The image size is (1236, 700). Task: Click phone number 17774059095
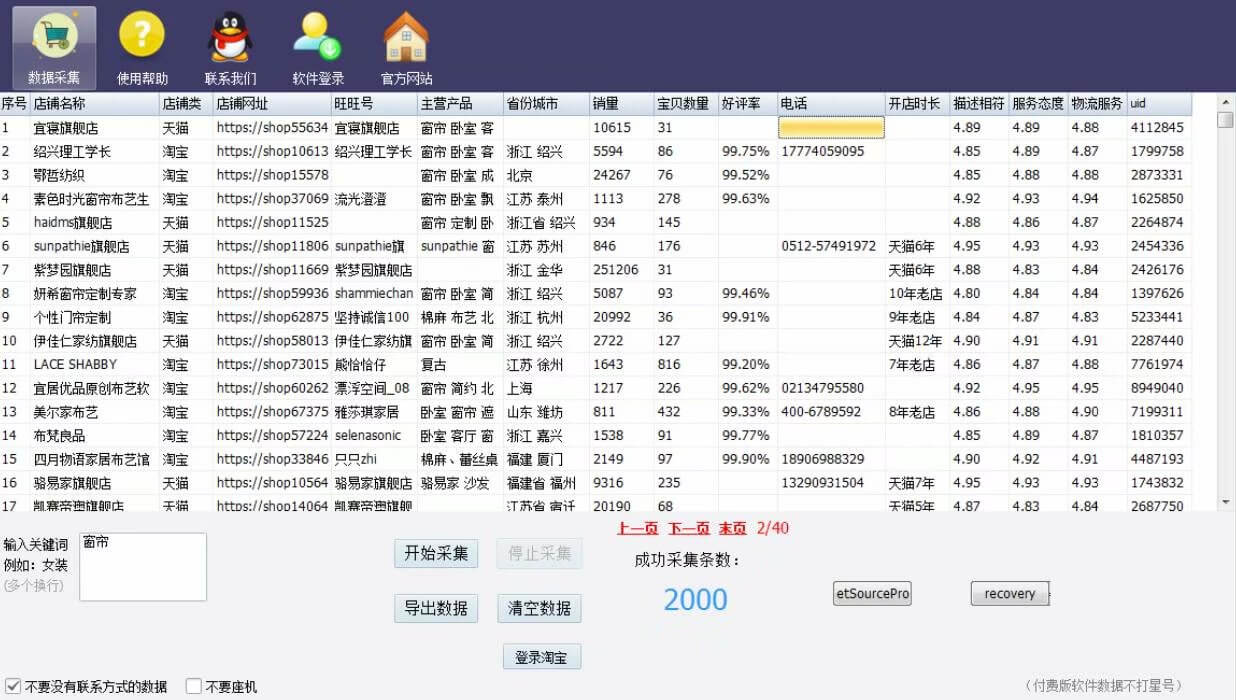pyautogui.click(x=822, y=152)
